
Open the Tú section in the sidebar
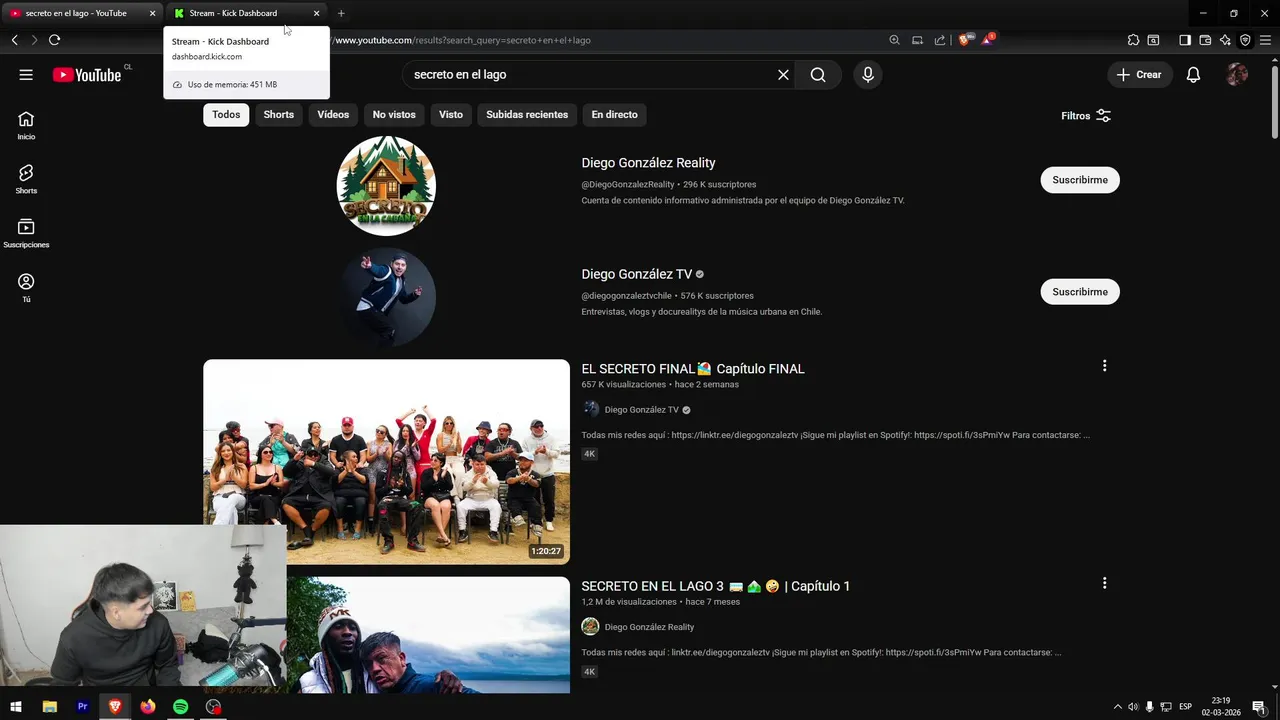(26, 288)
